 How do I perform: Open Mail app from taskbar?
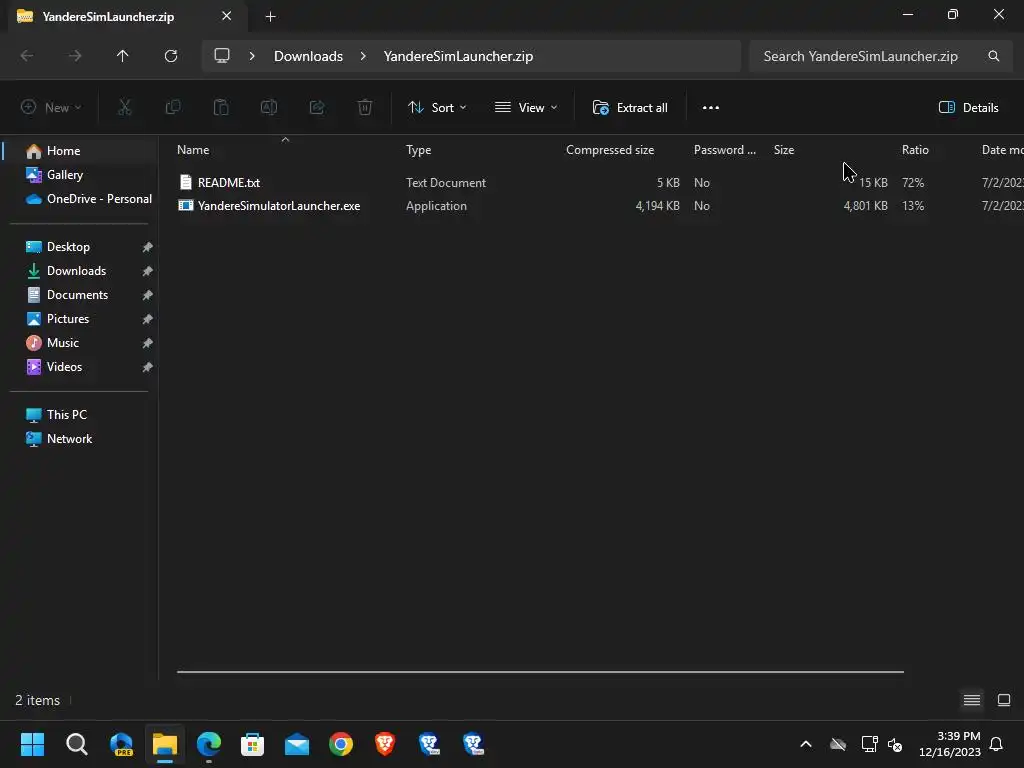click(x=296, y=744)
